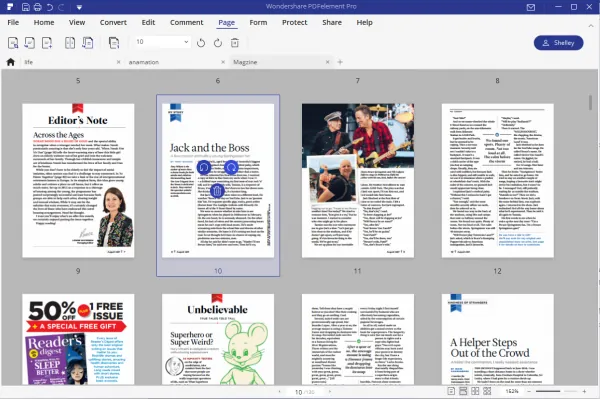
Task: Click the 152% zoom percentage value
Action: click(x=512, y=391)
